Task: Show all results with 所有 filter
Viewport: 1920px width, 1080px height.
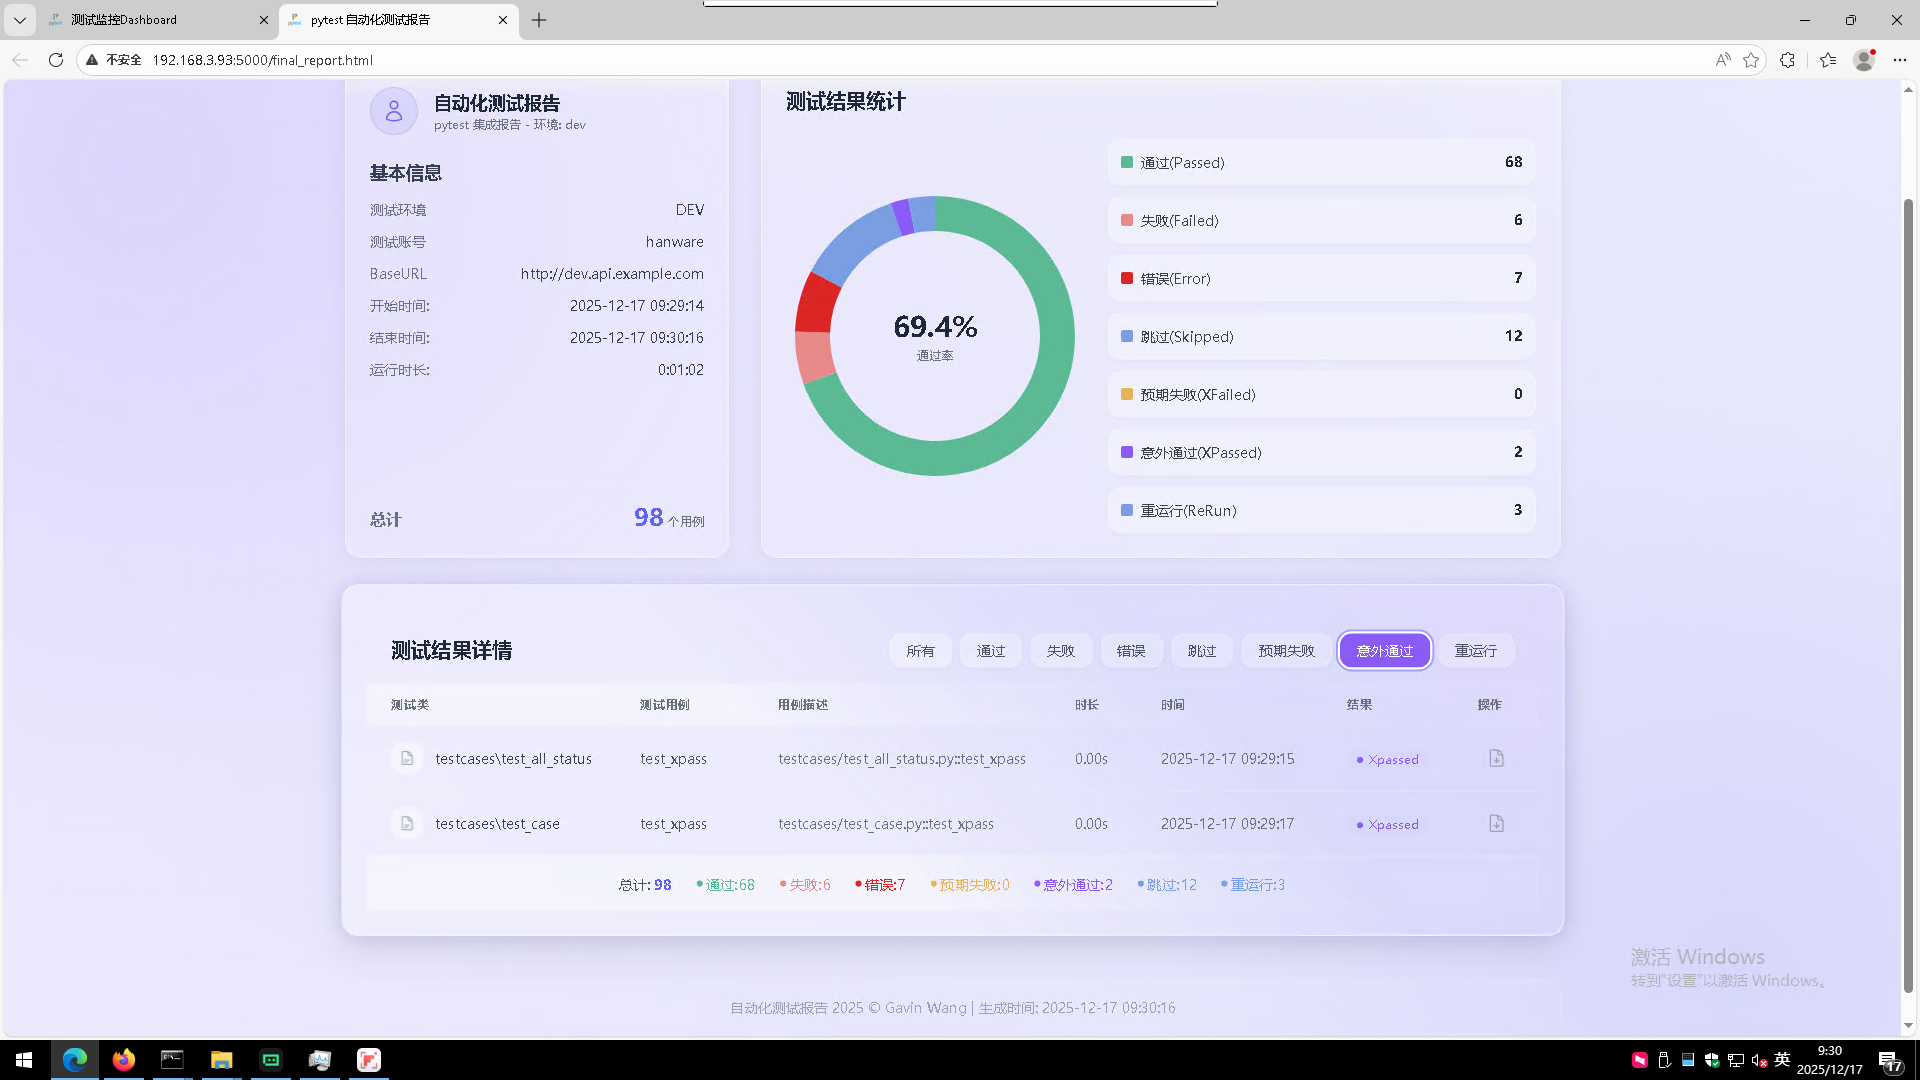Action: tap(920, 651)
